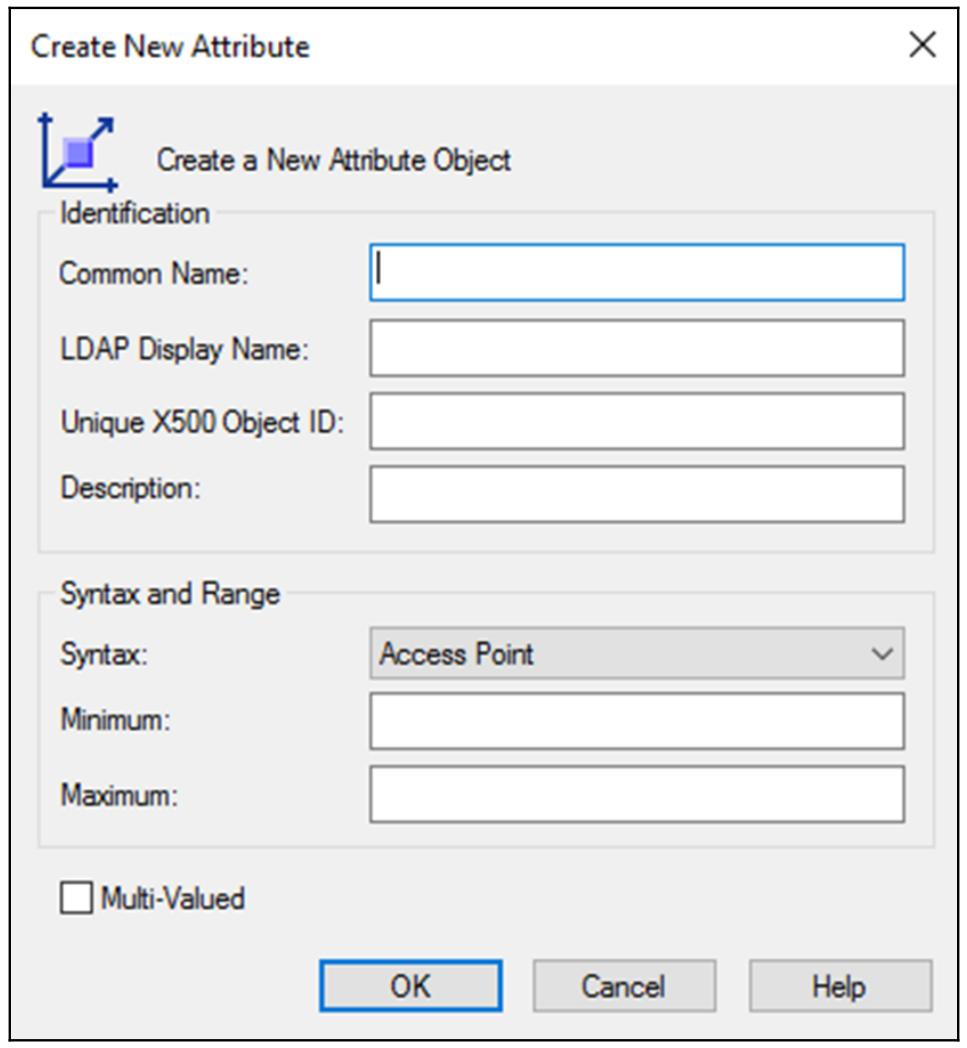Viewport: 967px width, 1048px height.
Task: Click the Minimum range input field
Action: tap(636, 721)
